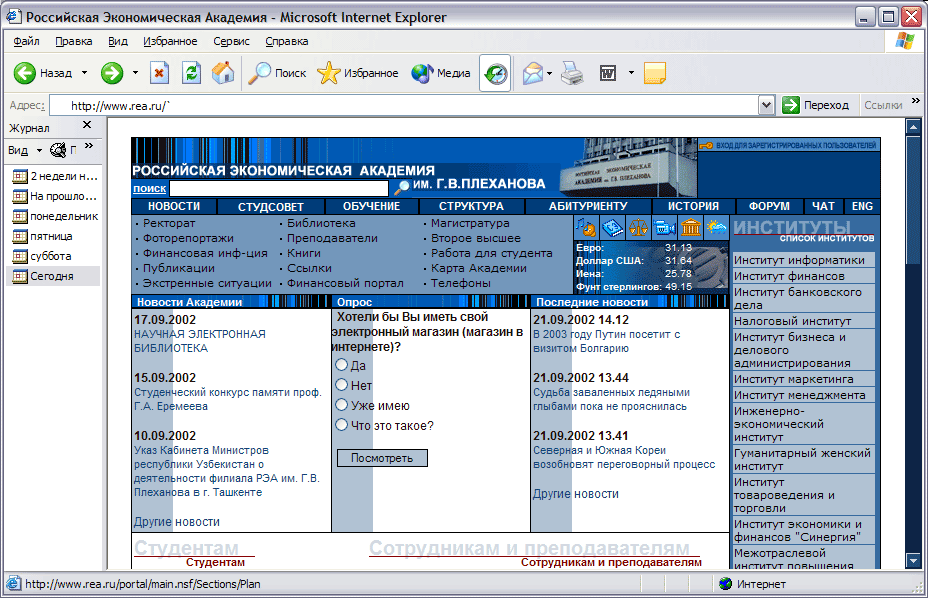The width and height of the screenshot is (928, 598).
Task: Open the Поиск search toolbar button
Action: pyautogui.click(x=277, y=73)
